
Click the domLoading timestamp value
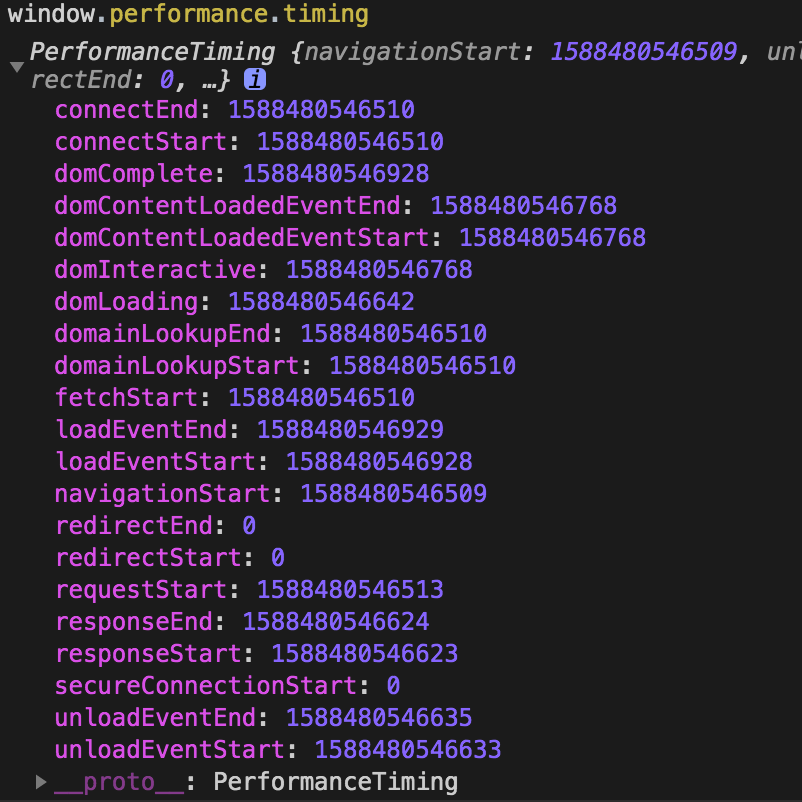[321, 302]
